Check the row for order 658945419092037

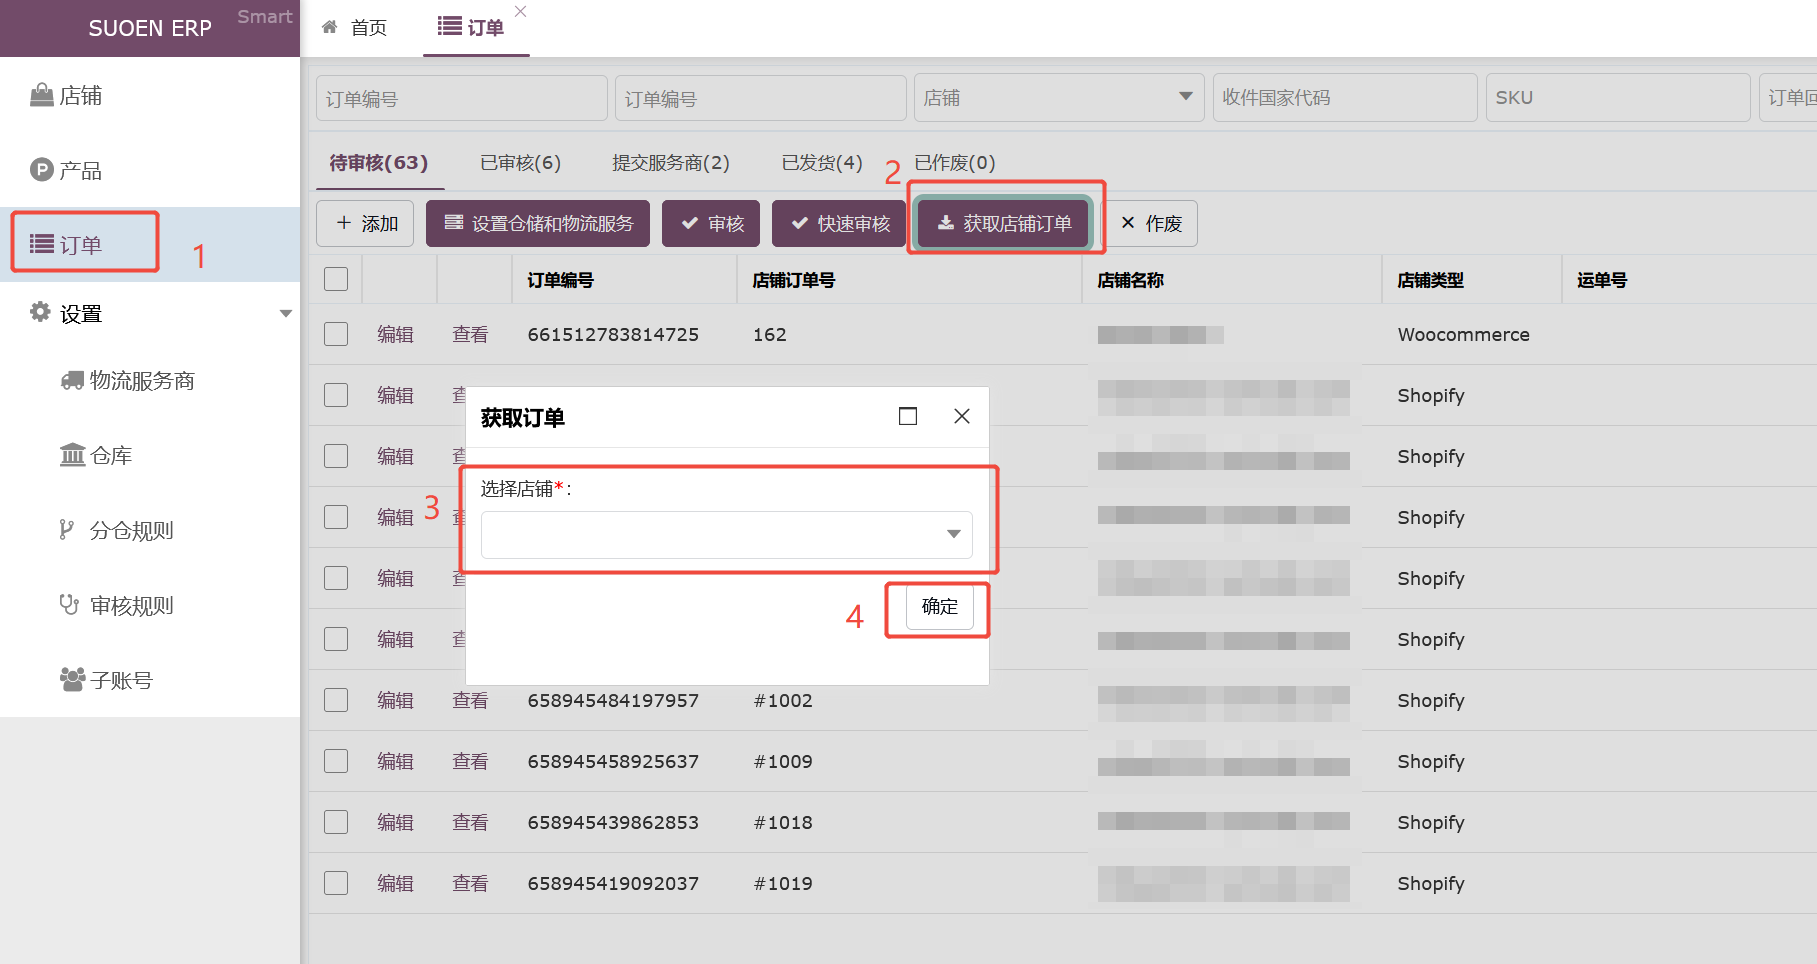click(336, 883)
